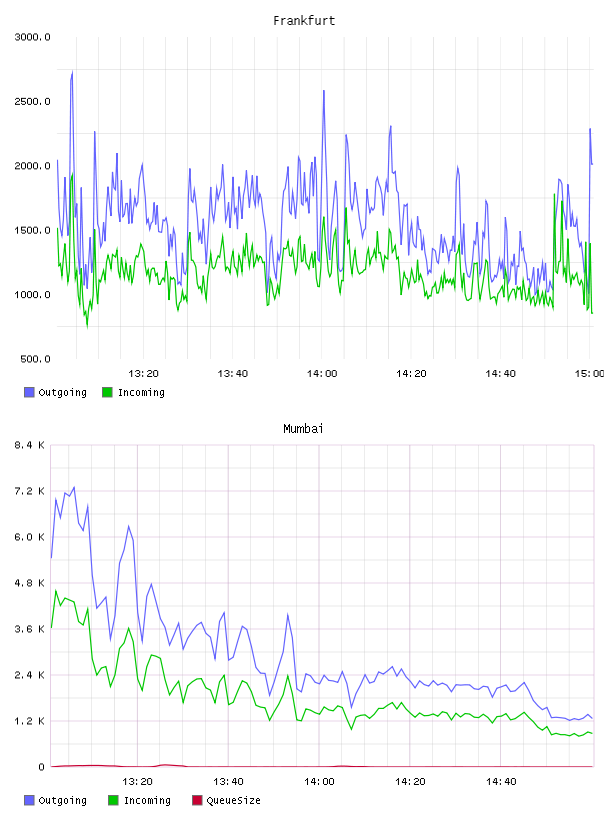Select the Outgoing legend label under Frankfurt
The image size is (608, 816).
[x=62, y=392]
